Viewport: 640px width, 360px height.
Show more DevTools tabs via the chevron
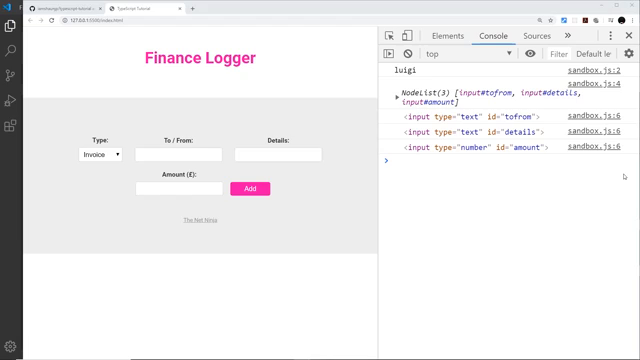click(568, 36)
